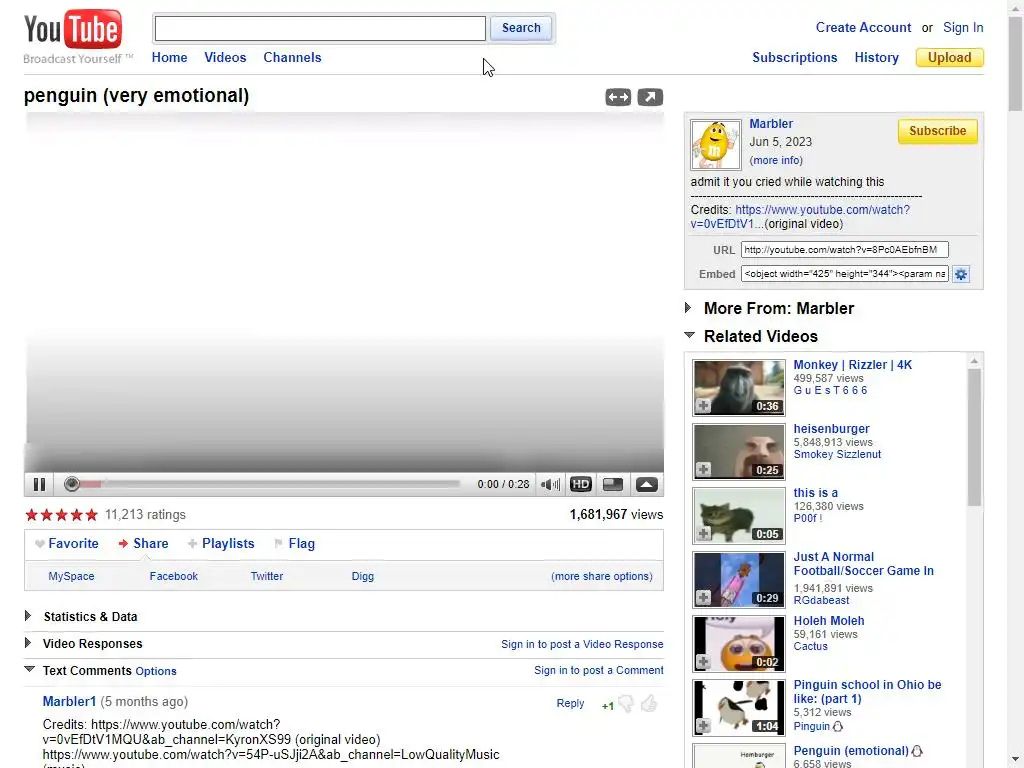1024x768 pixels.
Task: Click the yellow Upload button
Action: click(x=950, y=57)
